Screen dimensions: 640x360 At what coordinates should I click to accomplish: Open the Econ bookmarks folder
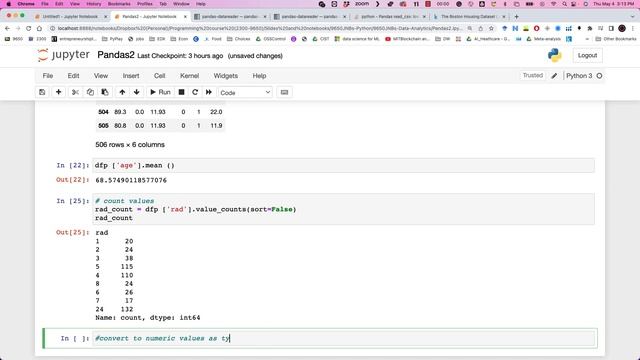180,39
